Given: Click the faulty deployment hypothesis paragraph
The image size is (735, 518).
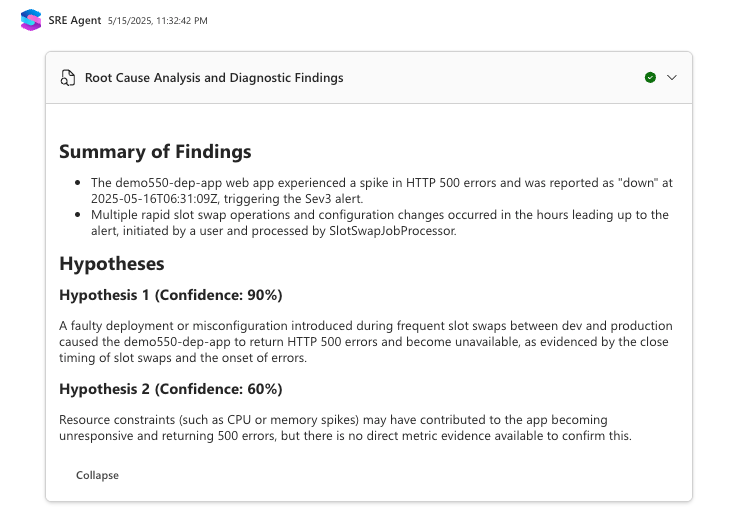Looking at the screenshot, I should [x=366, y=342].
